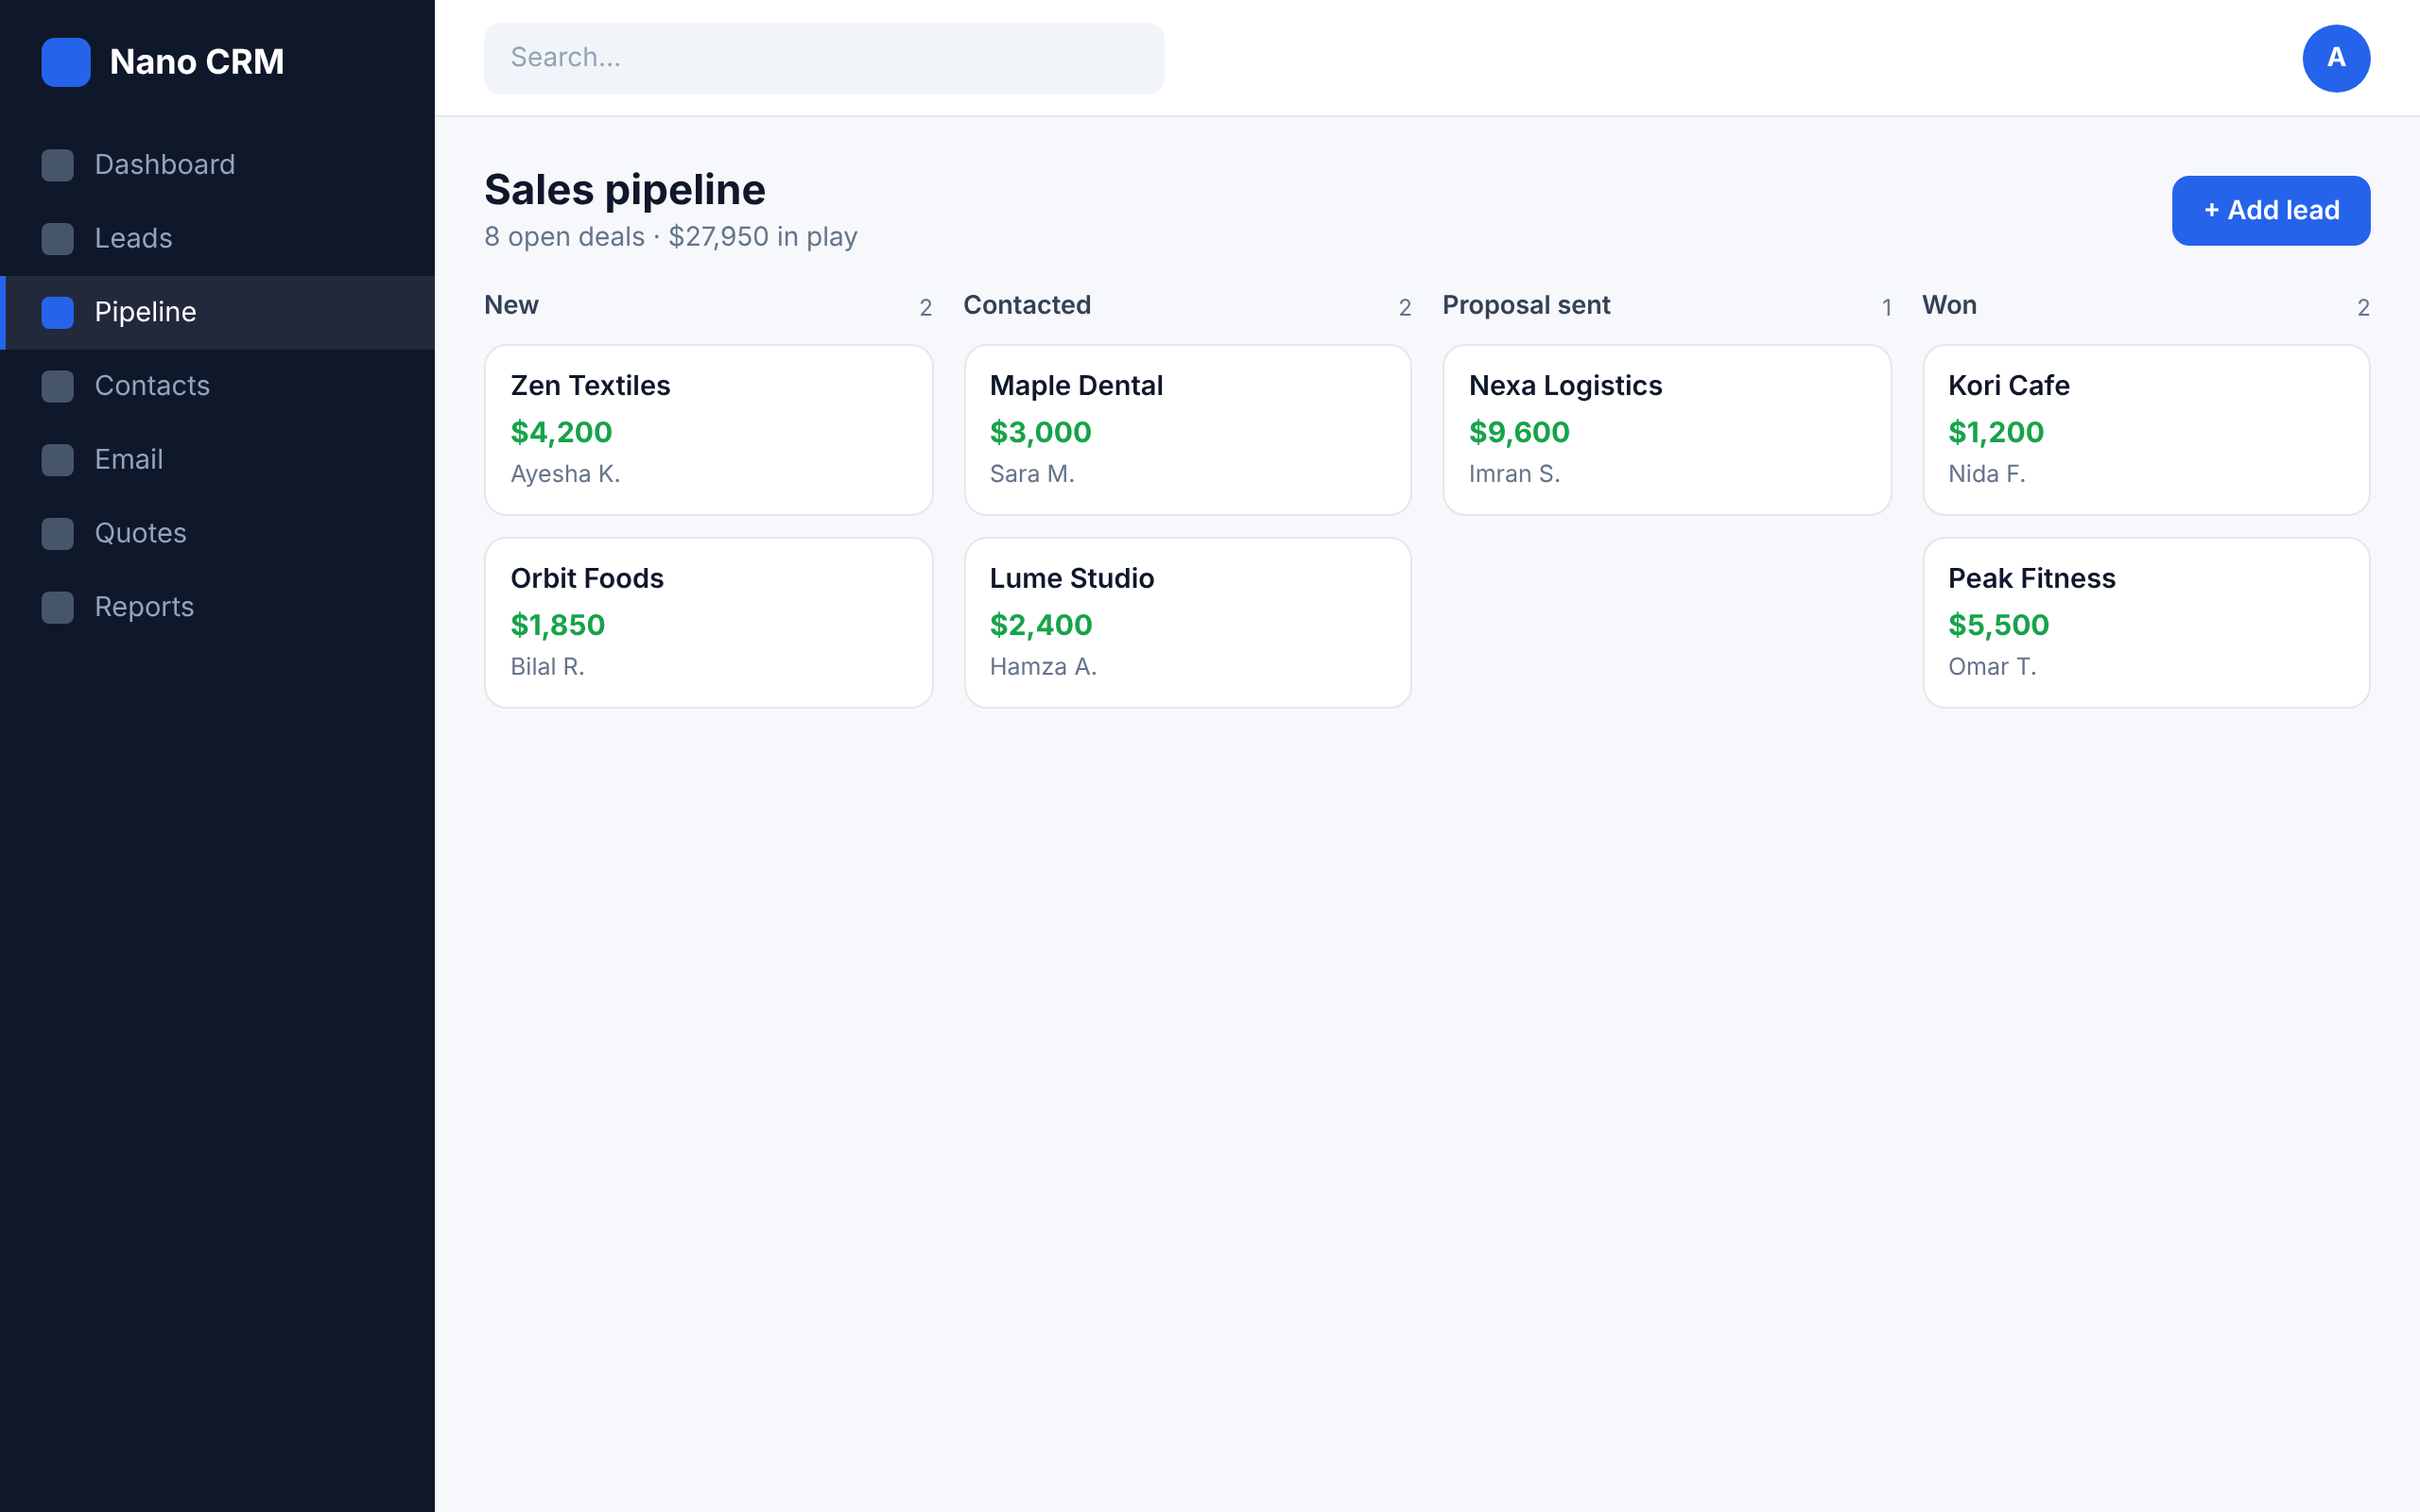
Task: Click contact name 'Hamza A.'
Action: tap(1043, 667)
